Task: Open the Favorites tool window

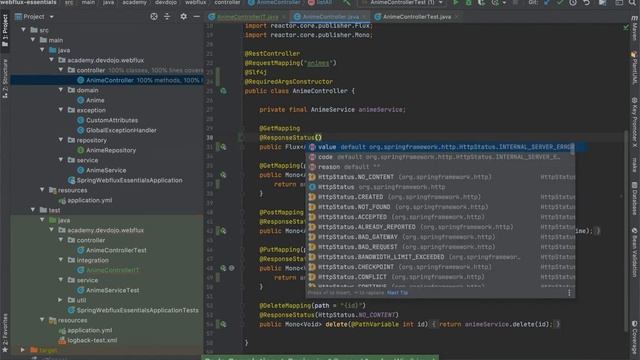Action: click(5, 333)
